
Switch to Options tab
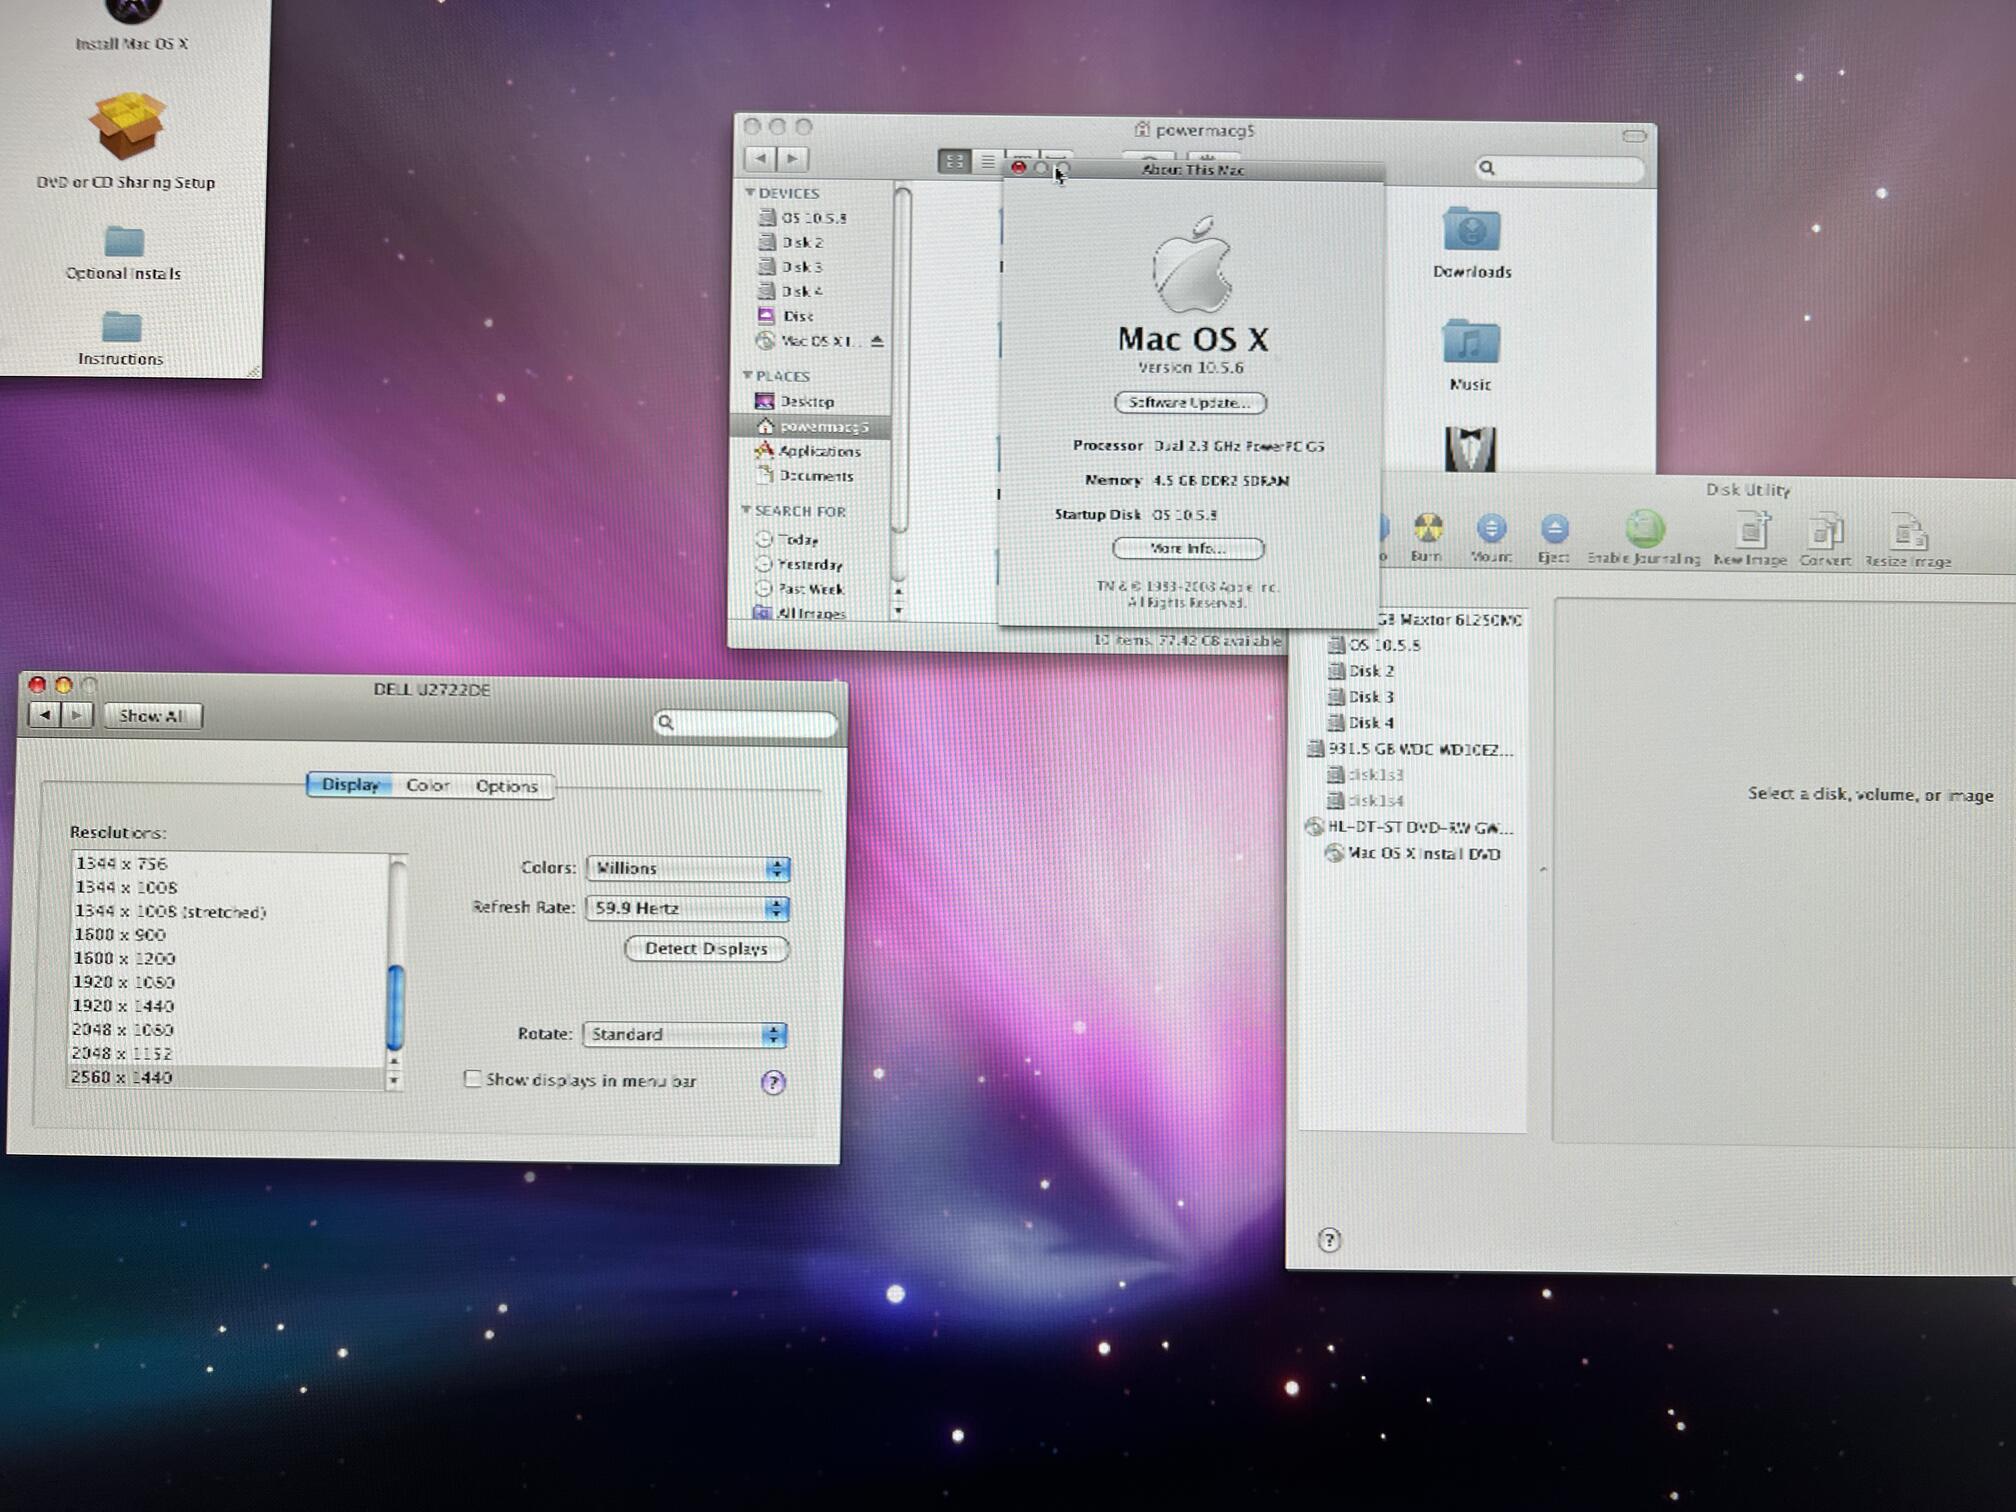point(507,786)
